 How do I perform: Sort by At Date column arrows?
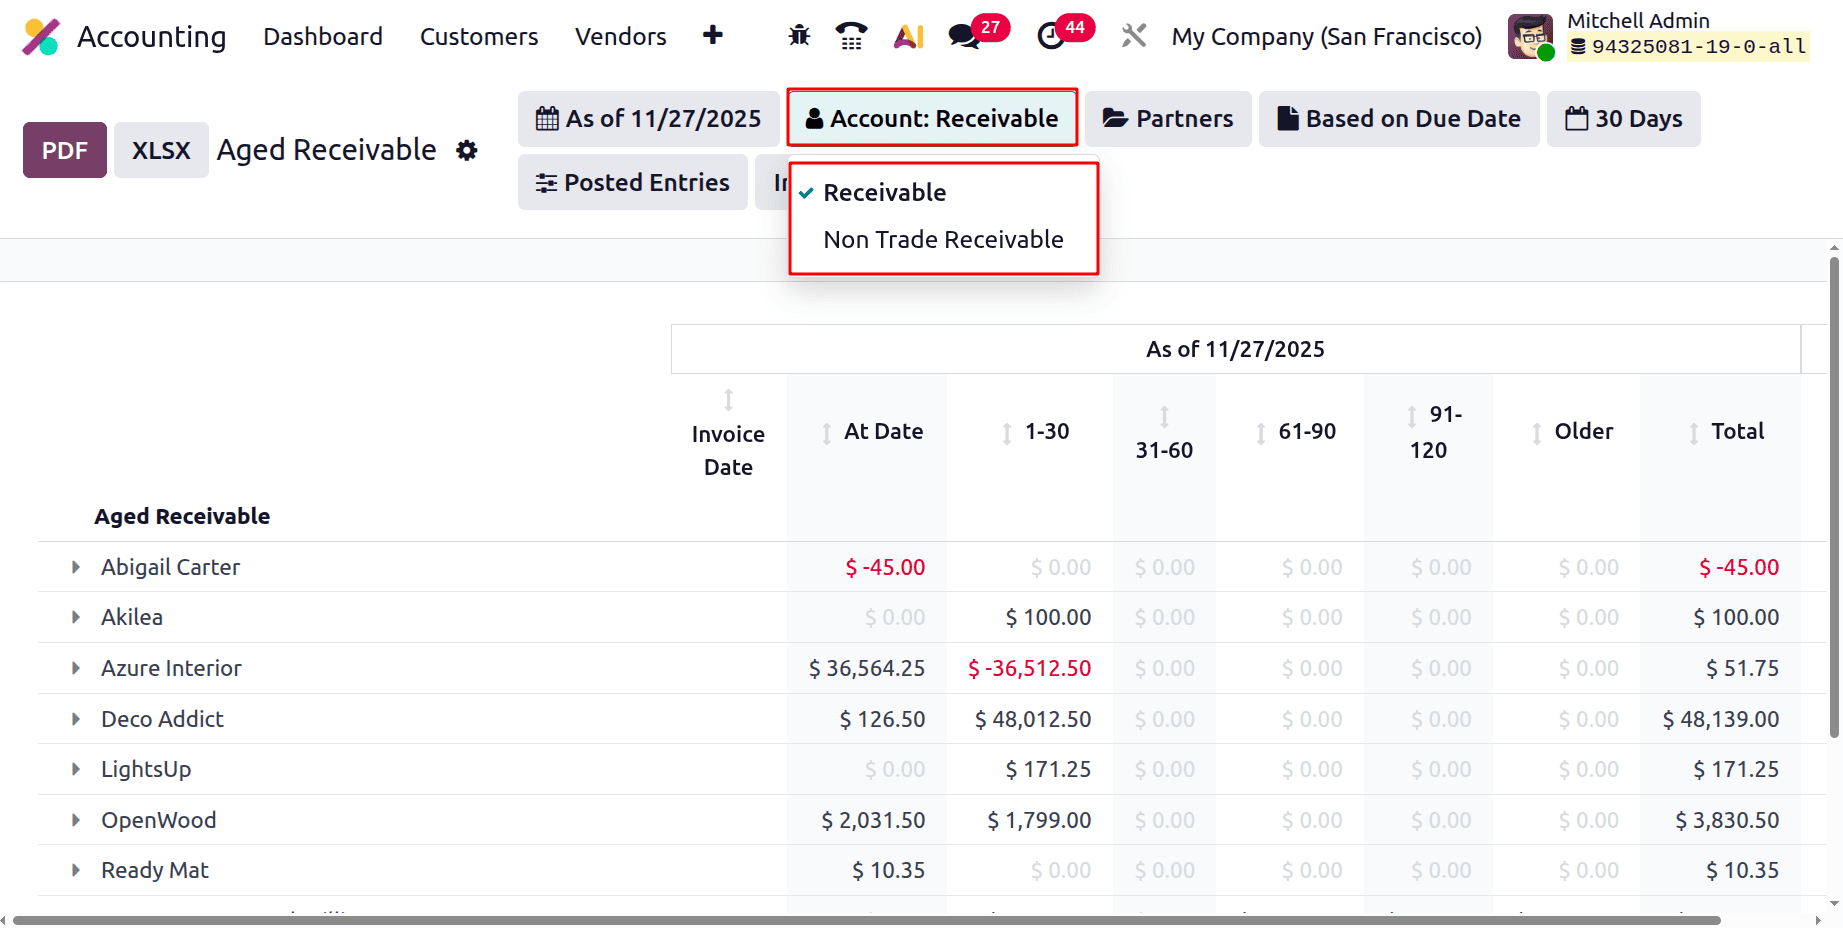pyautogui.click(x=826, y=433)
